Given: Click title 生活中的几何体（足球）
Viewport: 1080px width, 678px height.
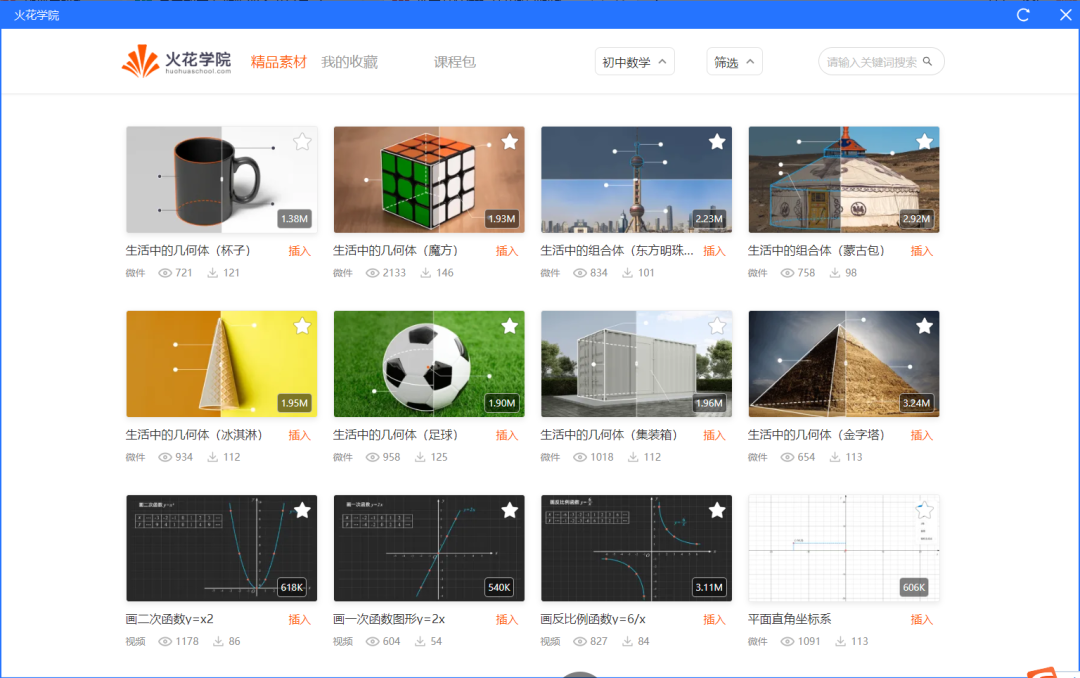Looking at the screenshot, I should [x=395, y=435].
